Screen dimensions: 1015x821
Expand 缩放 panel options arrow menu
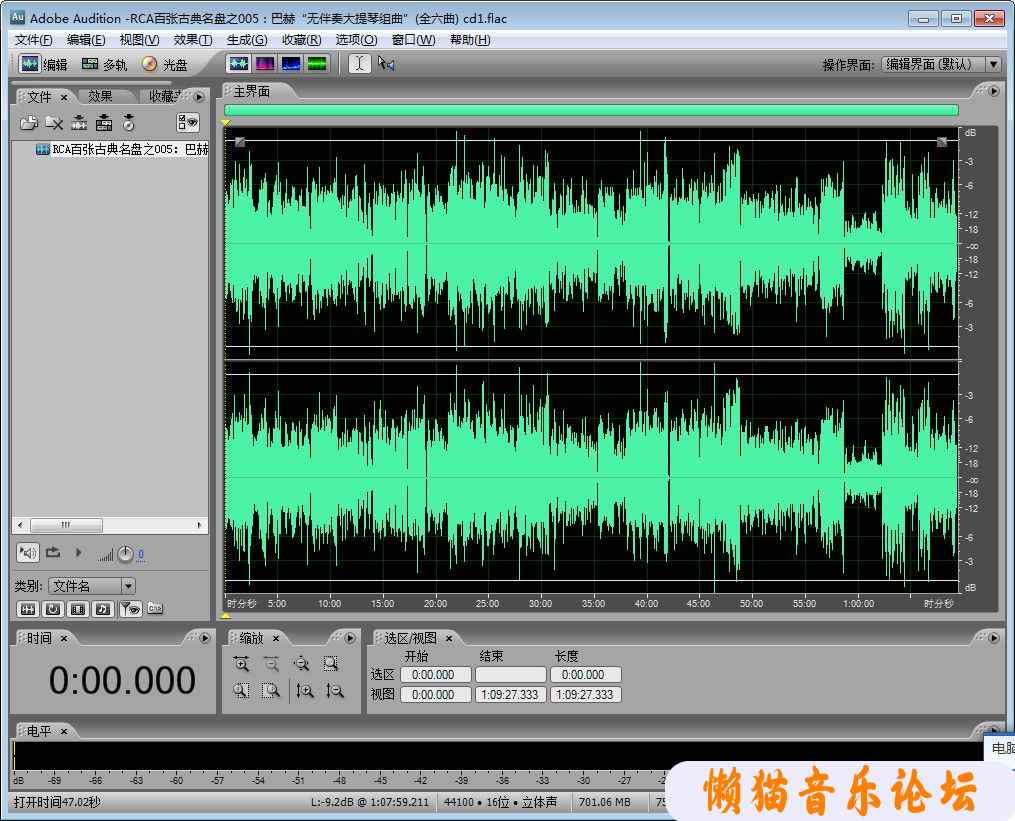350,638
